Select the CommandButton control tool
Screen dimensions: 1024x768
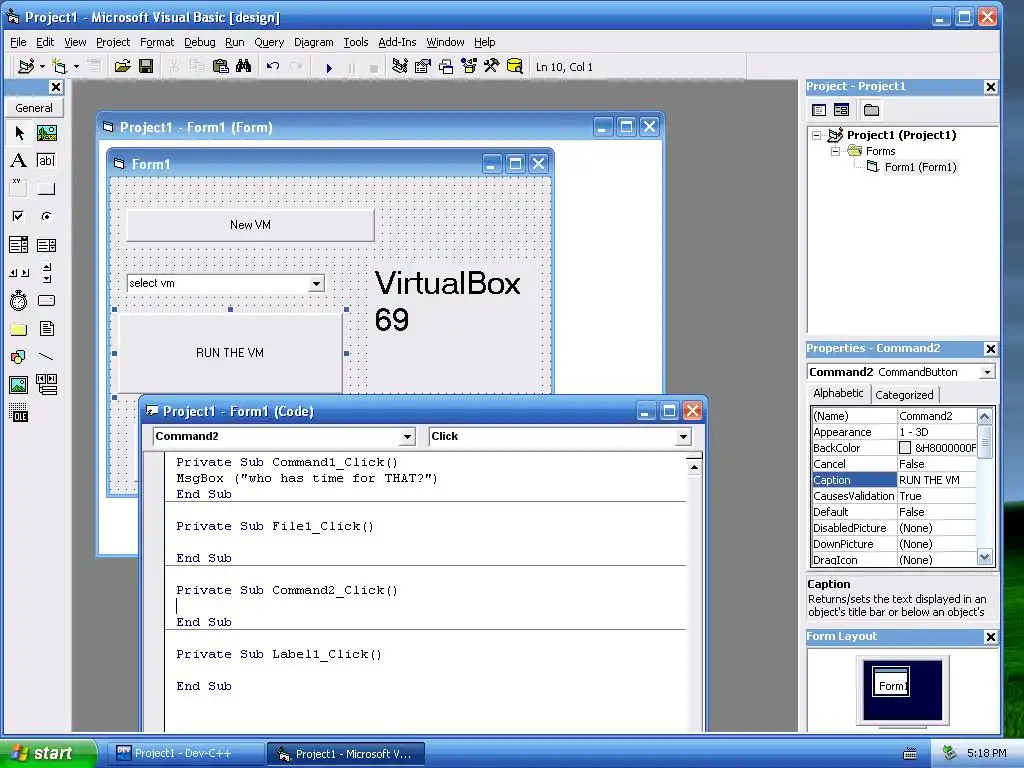coord(46,189)
